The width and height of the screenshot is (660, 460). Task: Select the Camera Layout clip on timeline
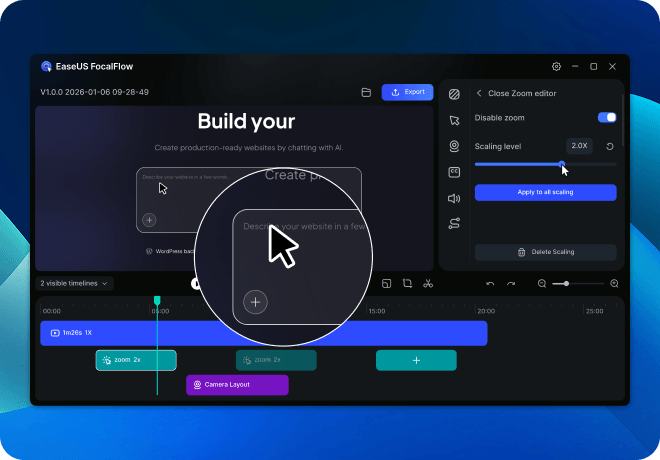click(237, 384)
